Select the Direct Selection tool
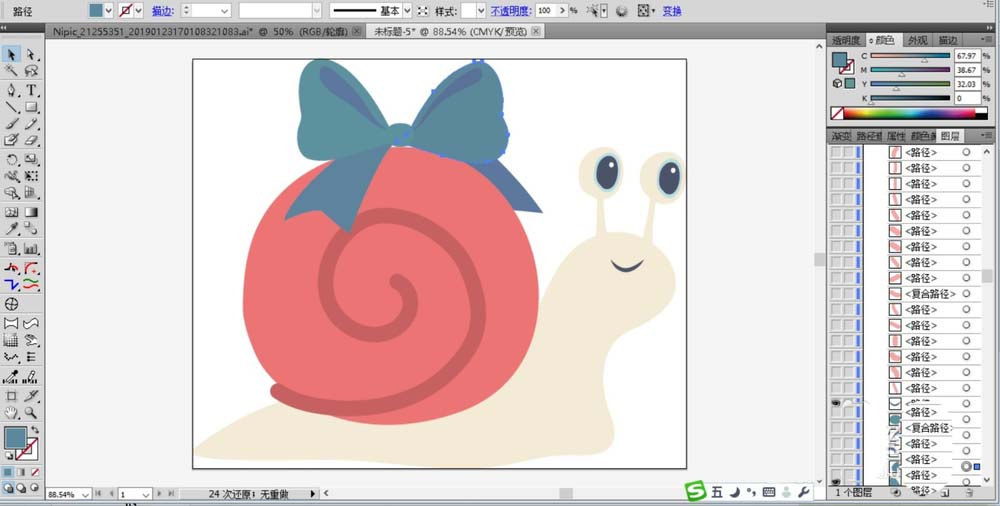The width and height of the screenshot is (1000, 506). [x=31, y=55]
